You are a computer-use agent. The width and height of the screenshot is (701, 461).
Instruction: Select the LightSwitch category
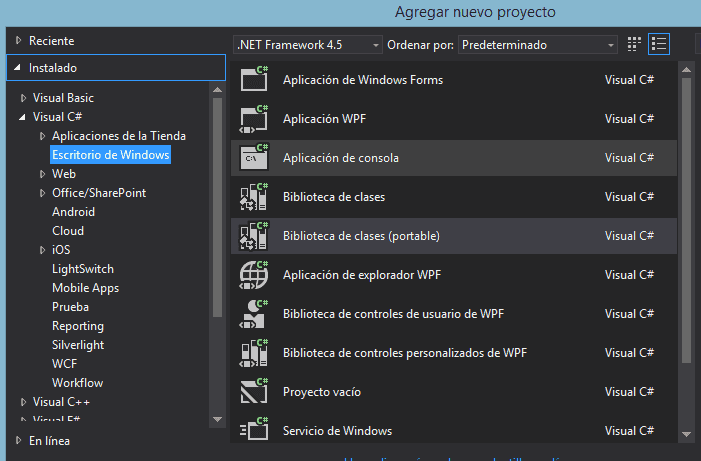click(x=83, y=269)
